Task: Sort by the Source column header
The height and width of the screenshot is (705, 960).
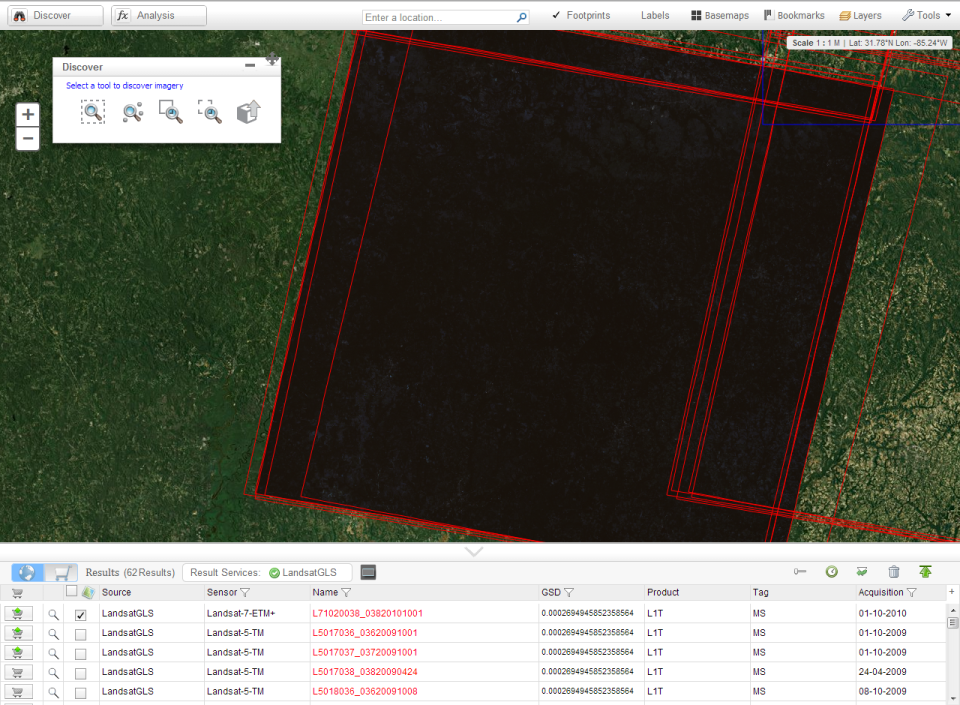Action: click(116, 592)
